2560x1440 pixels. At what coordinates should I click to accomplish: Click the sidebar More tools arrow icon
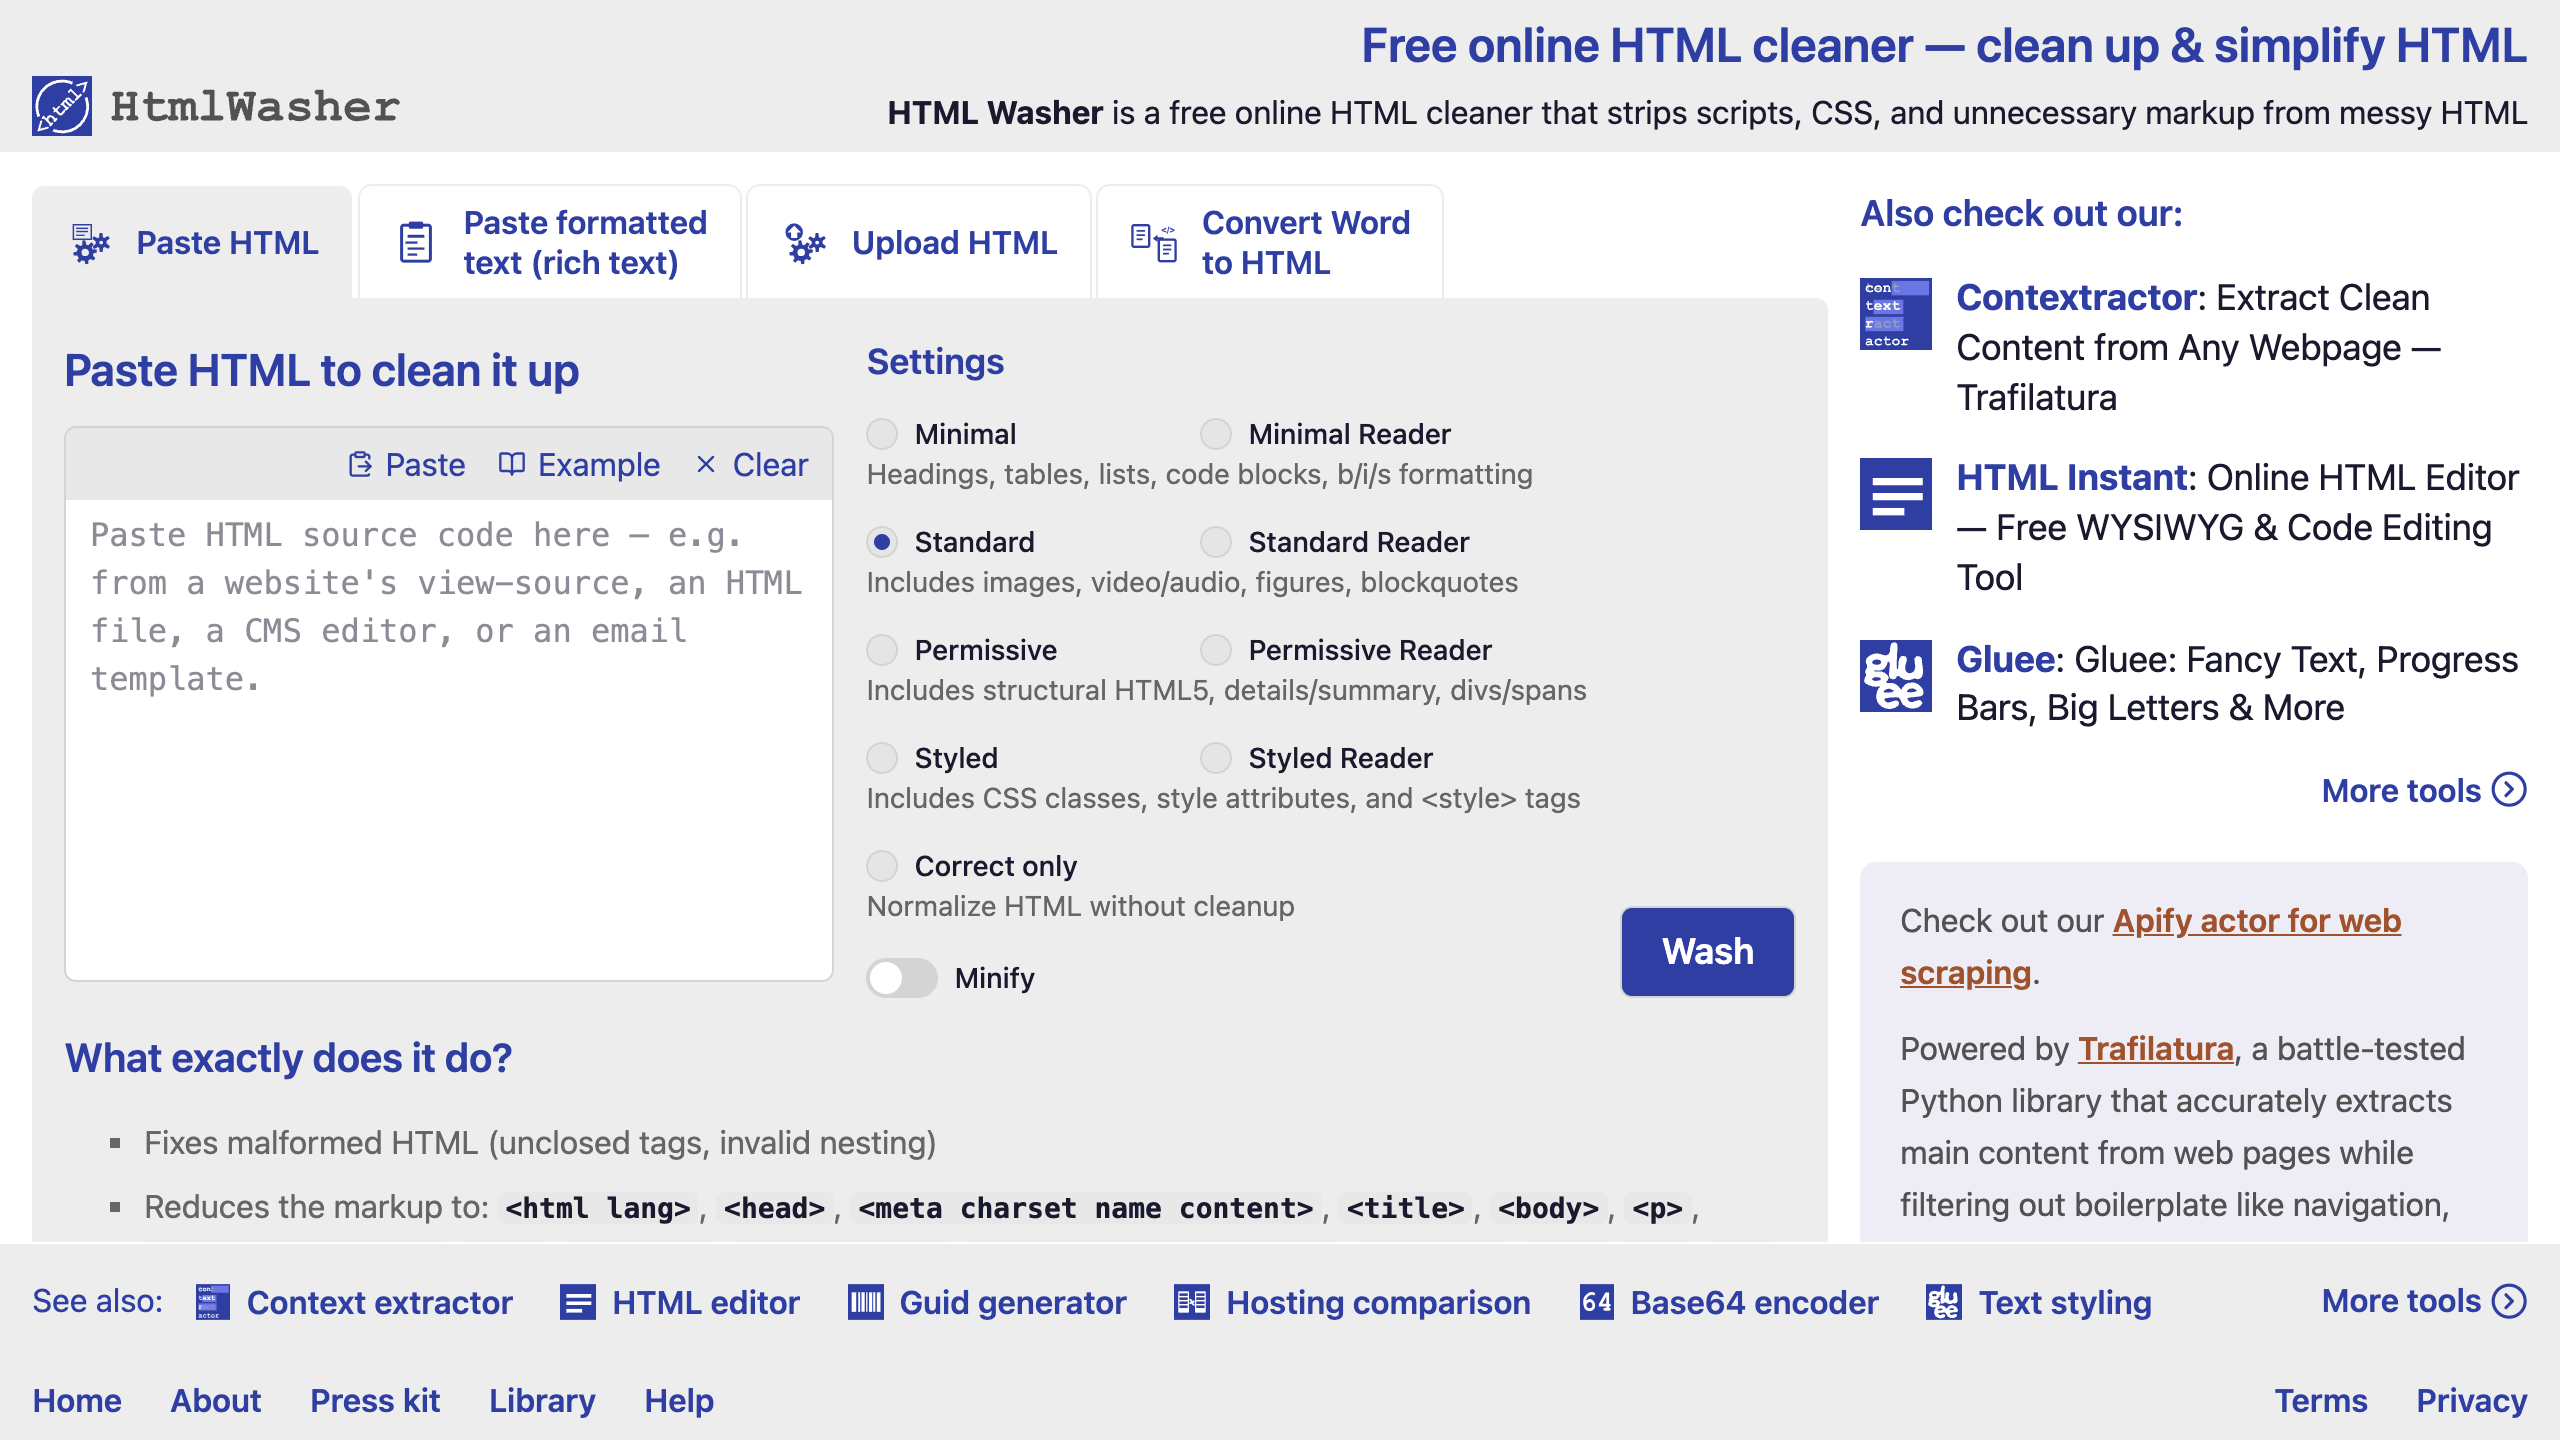point(2509,790)
